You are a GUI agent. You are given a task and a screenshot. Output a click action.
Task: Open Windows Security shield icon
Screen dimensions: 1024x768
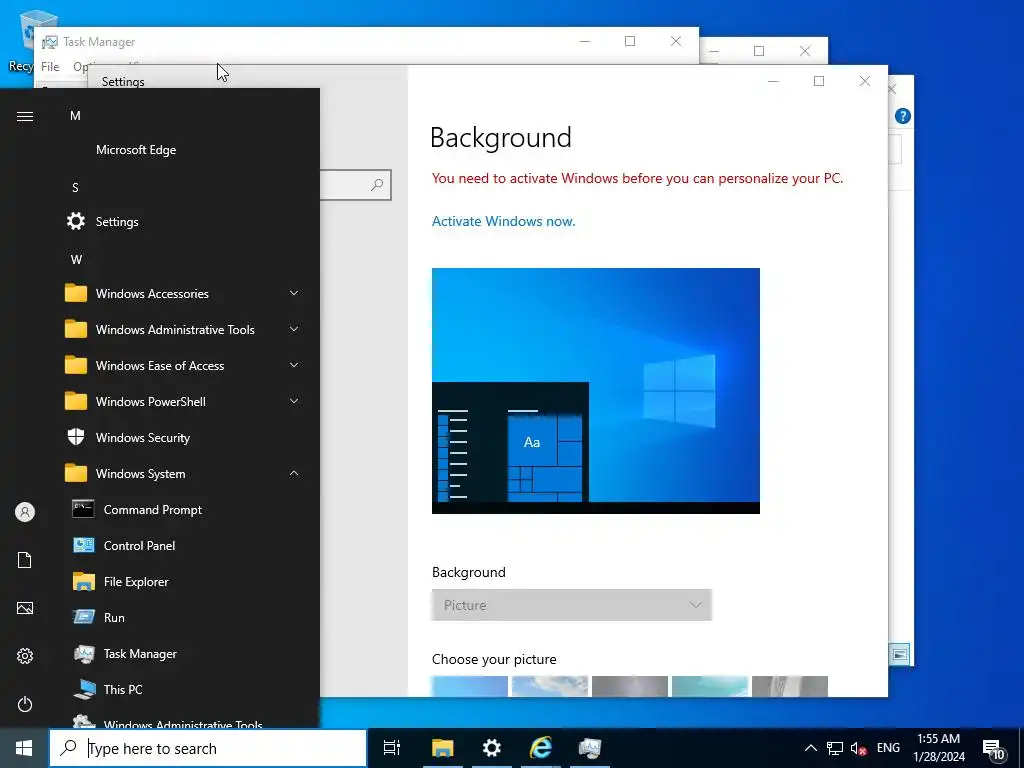point(76,437)
